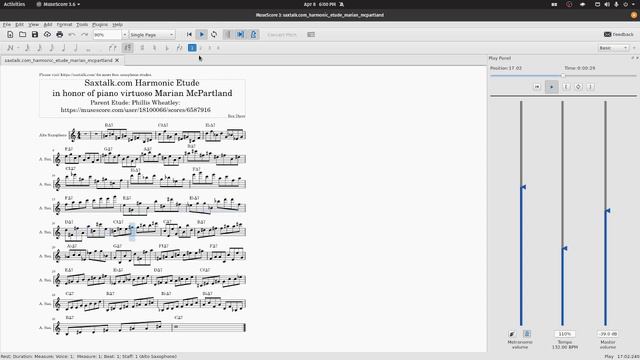The height and width of the screenshot is (360, 640).
Task: Open the Basic workspace dropdown
Action: 613,48
